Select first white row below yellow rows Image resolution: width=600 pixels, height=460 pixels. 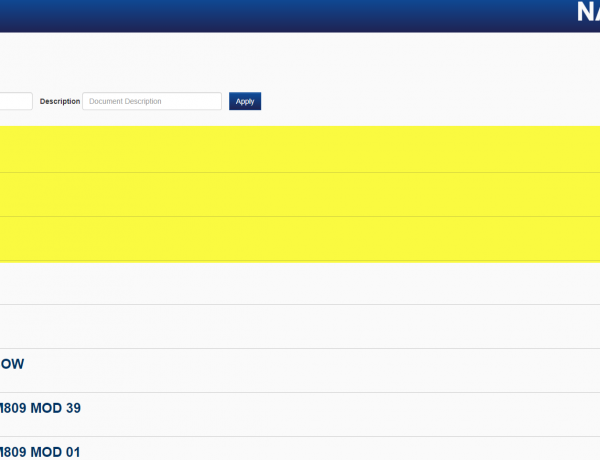coord(300,283)
